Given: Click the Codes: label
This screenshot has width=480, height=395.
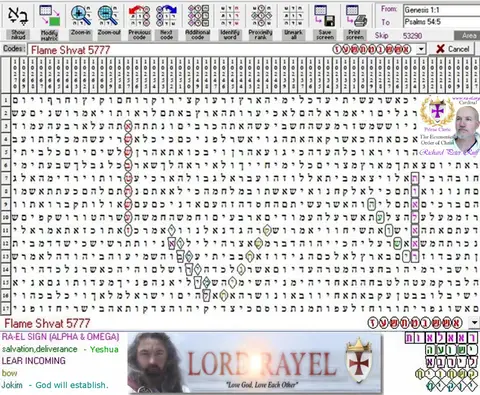Looking at the screenshot, I should point(14,49).
